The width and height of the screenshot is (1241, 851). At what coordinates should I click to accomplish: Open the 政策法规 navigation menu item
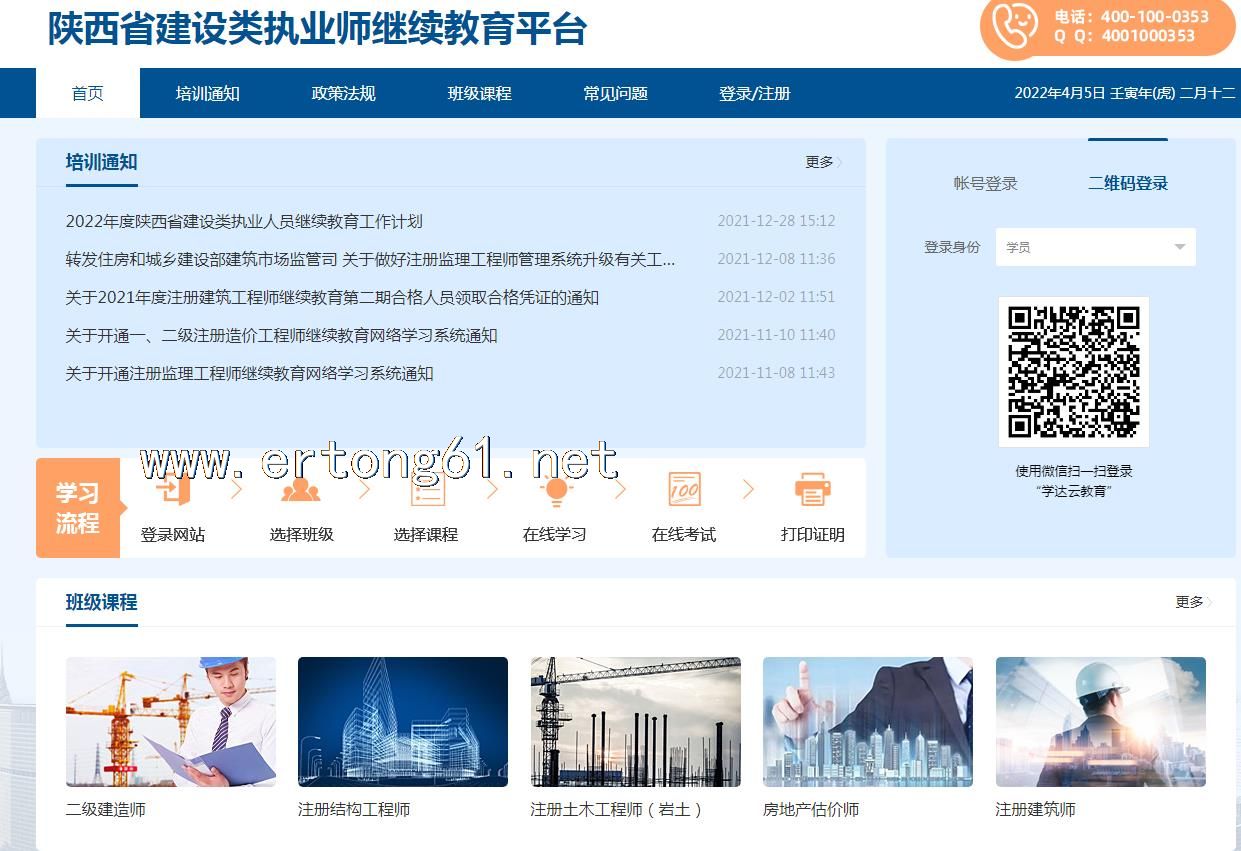(x=343, y=93)
